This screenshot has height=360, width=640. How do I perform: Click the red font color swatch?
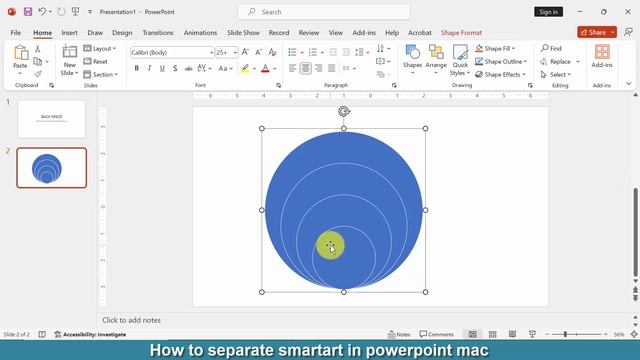coord(265,69)
